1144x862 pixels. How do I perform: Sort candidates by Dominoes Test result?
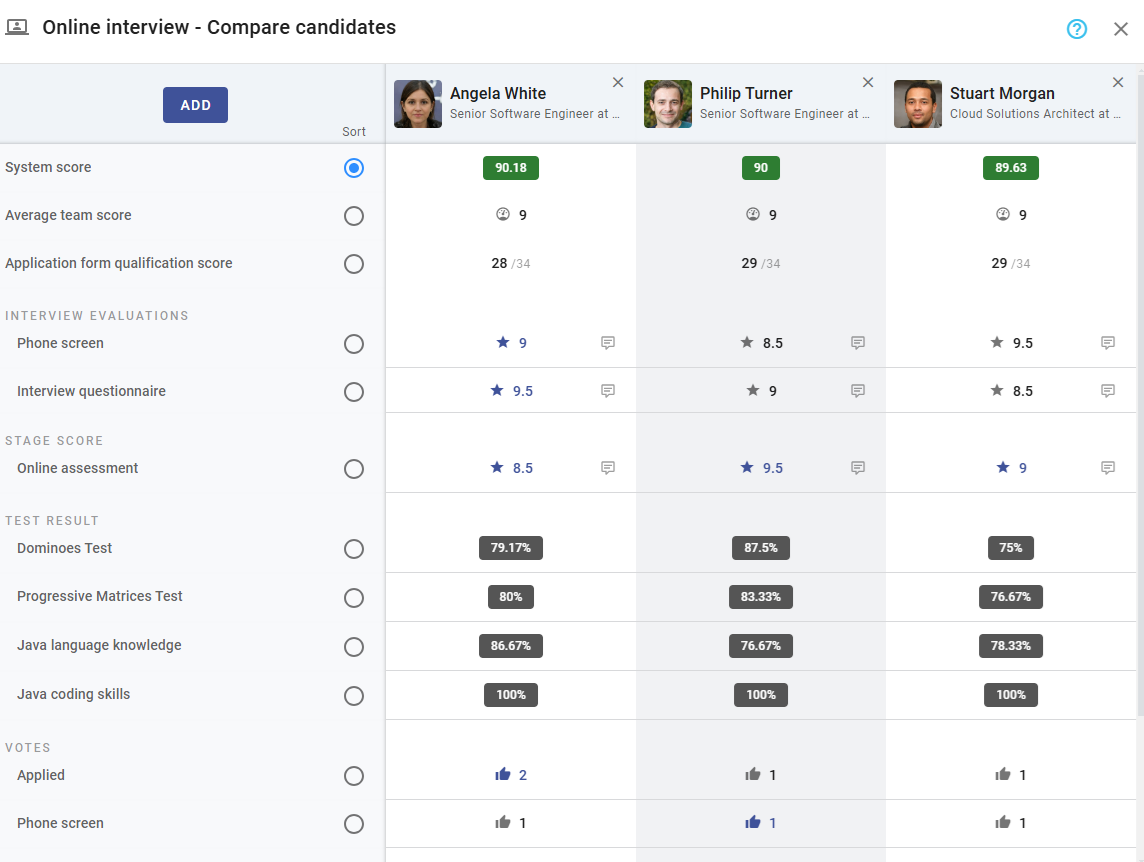[x=354, y=548]
